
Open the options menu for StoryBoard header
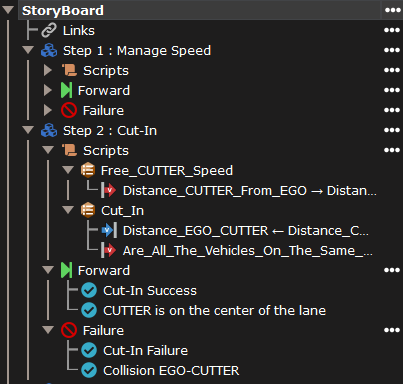tap(392, 10)
